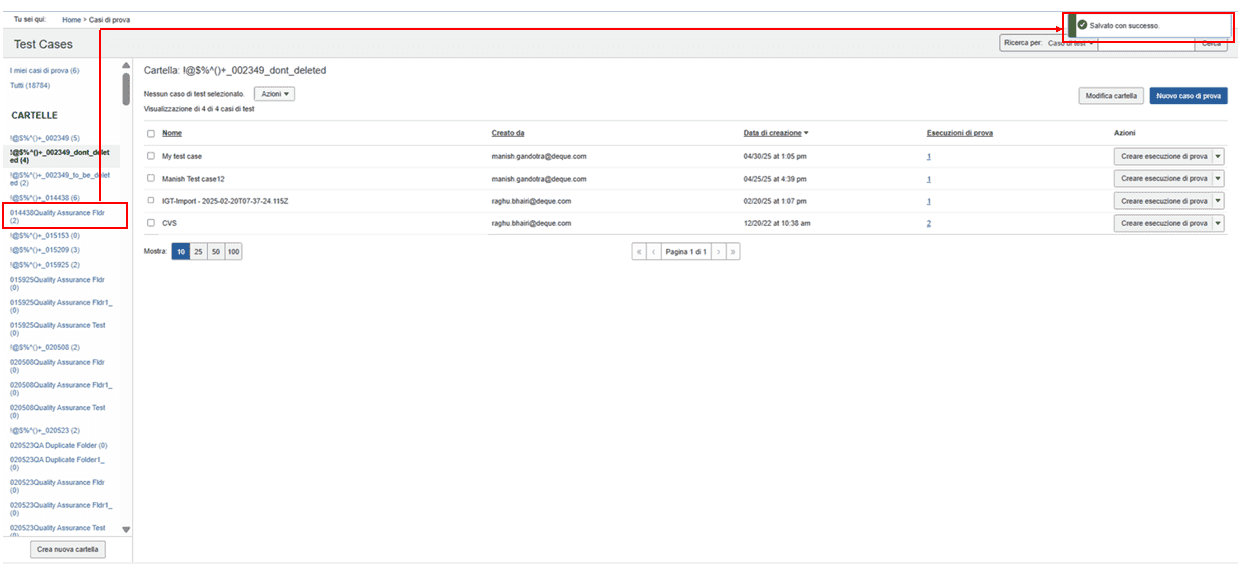Click sort arrow beside Data di creazione
The width and height of the screenshot is (1242, 566).
coord(807,133)
